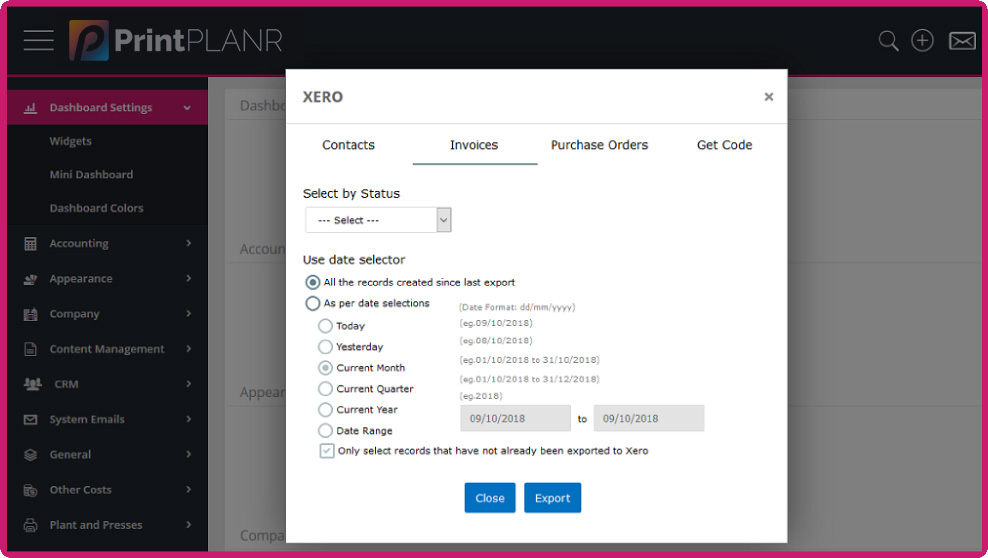
Task: Select the Date Range radio button
Action: [x=325, y=430]
